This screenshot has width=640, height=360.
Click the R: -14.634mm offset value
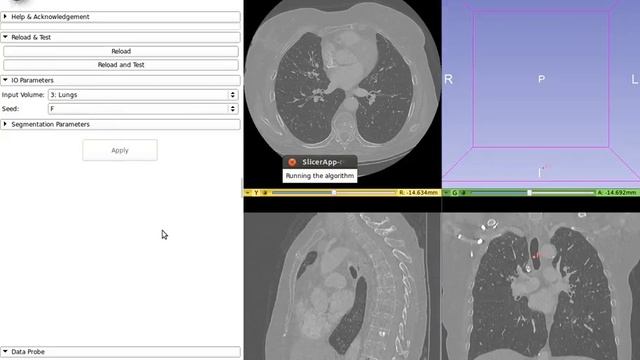click(x=418, y=192)
